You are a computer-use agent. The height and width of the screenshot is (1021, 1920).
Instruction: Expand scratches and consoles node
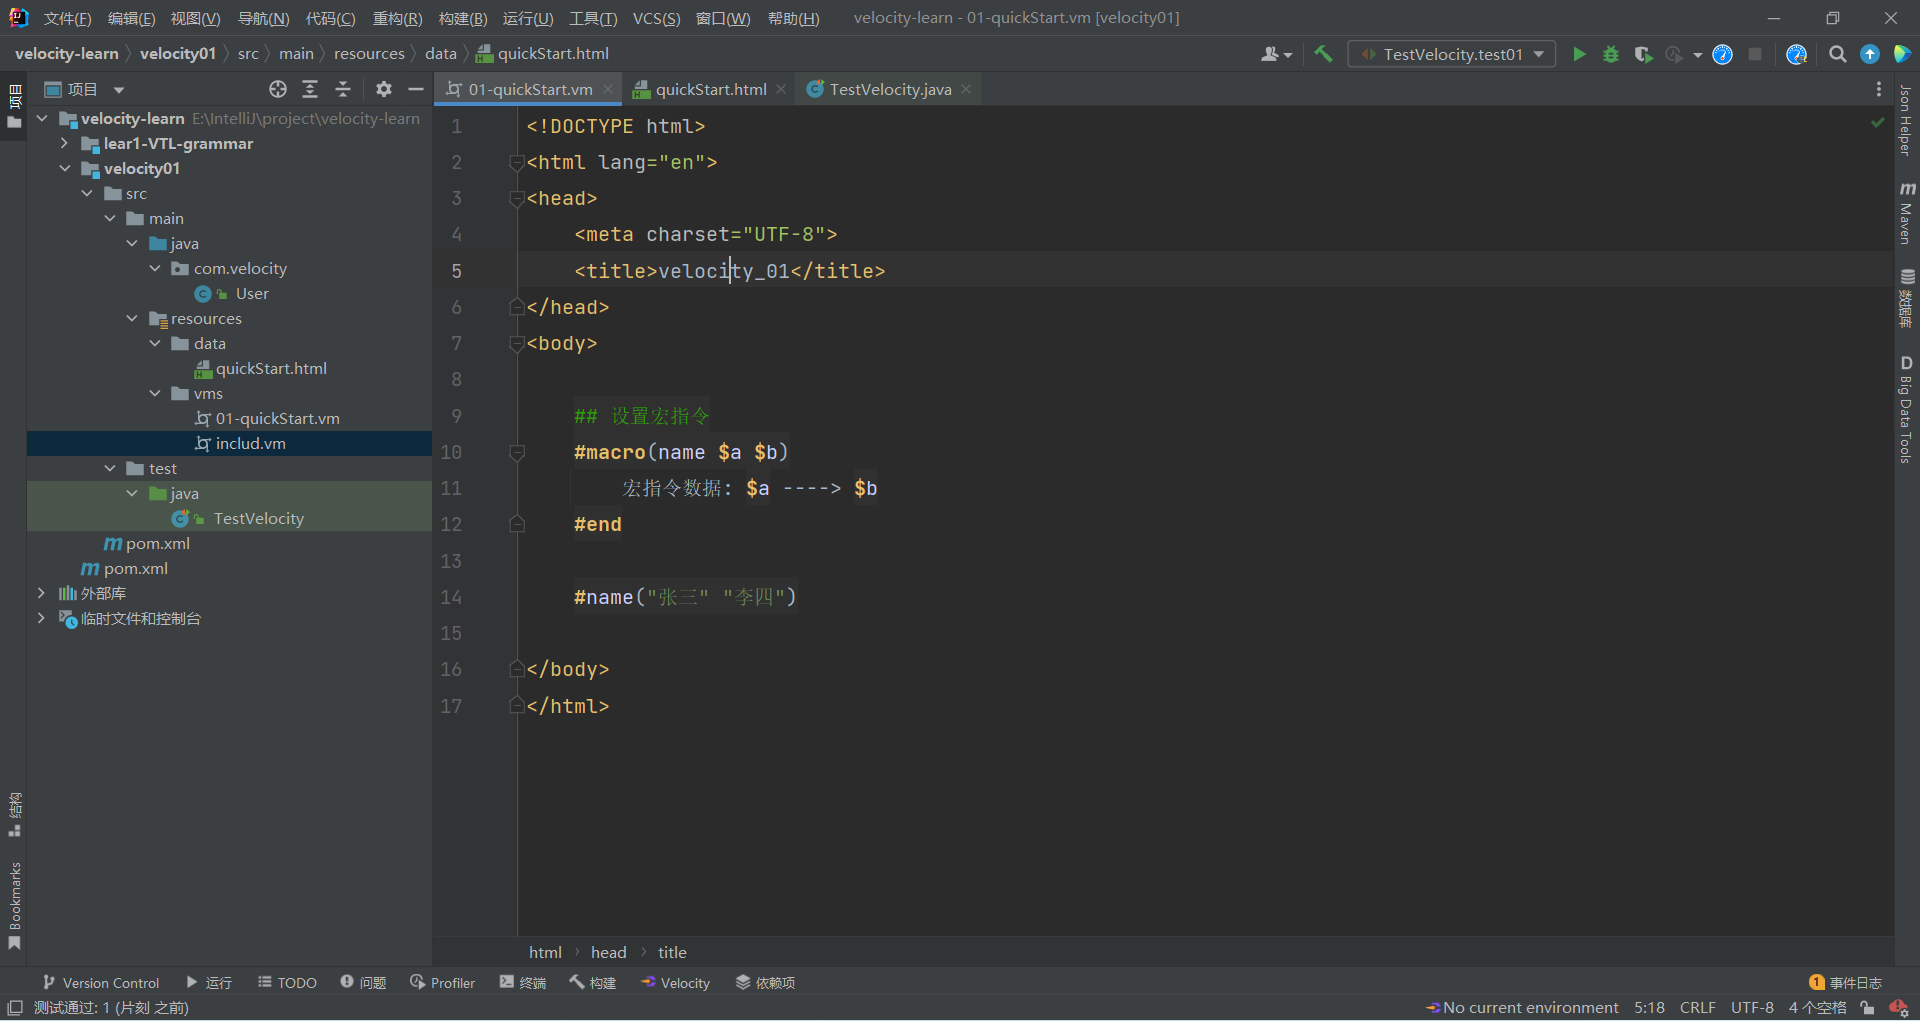point(41,618)
